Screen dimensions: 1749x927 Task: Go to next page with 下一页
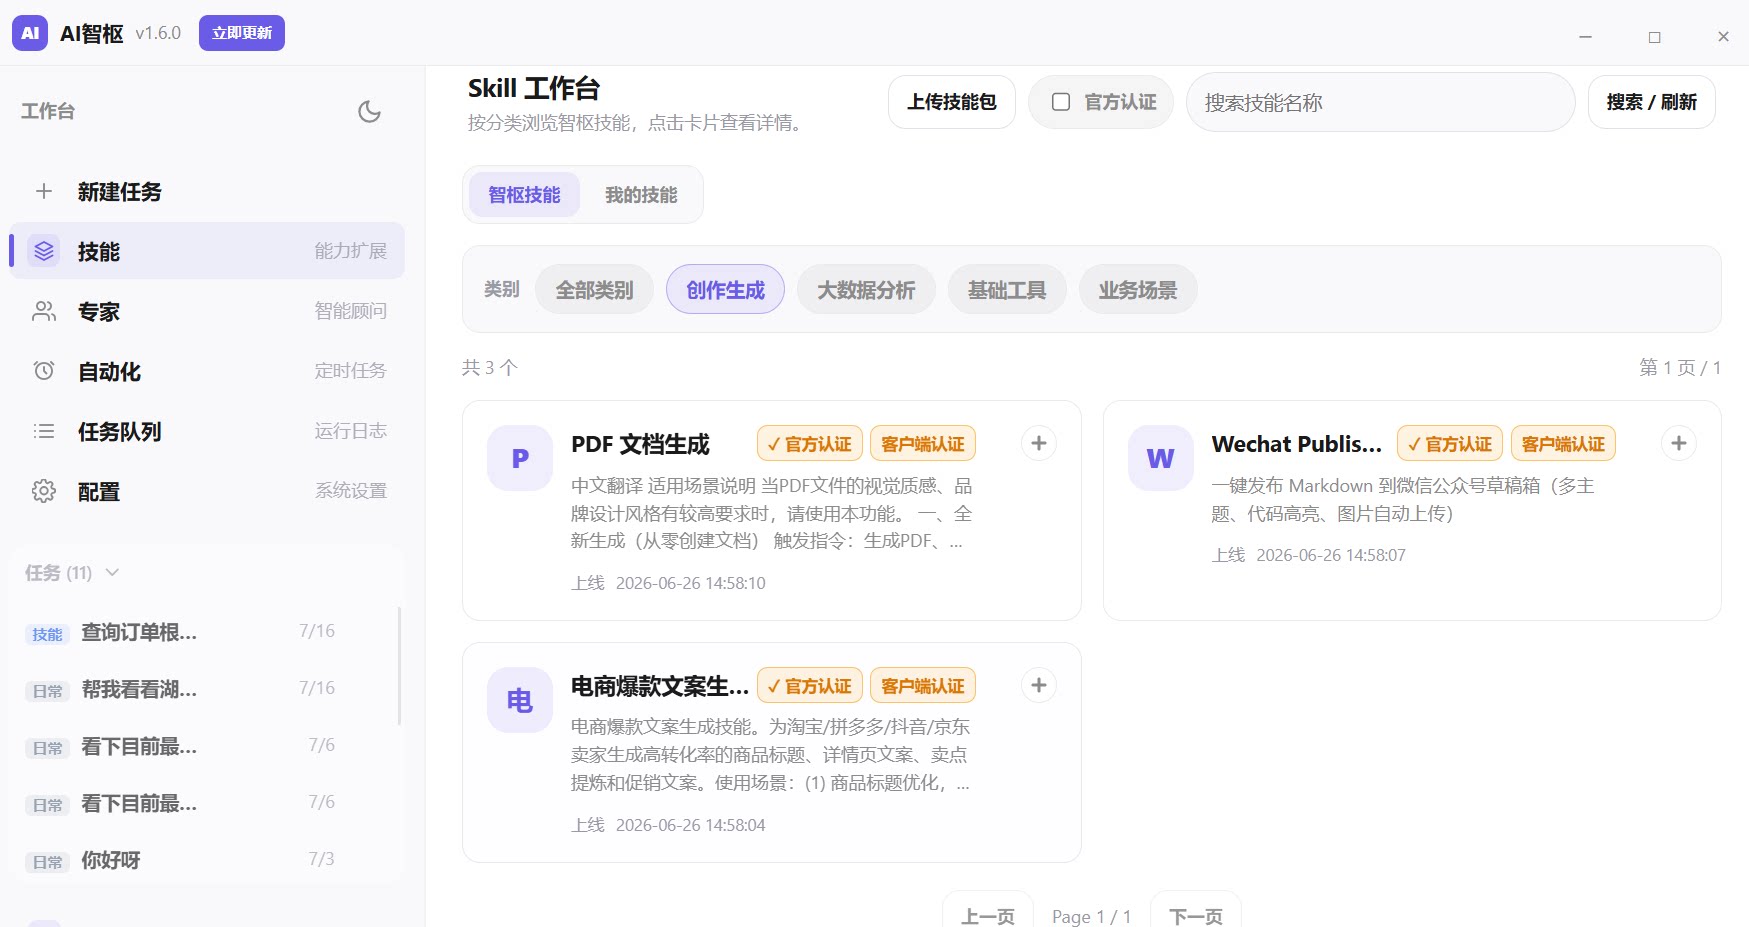point(1196,915)
